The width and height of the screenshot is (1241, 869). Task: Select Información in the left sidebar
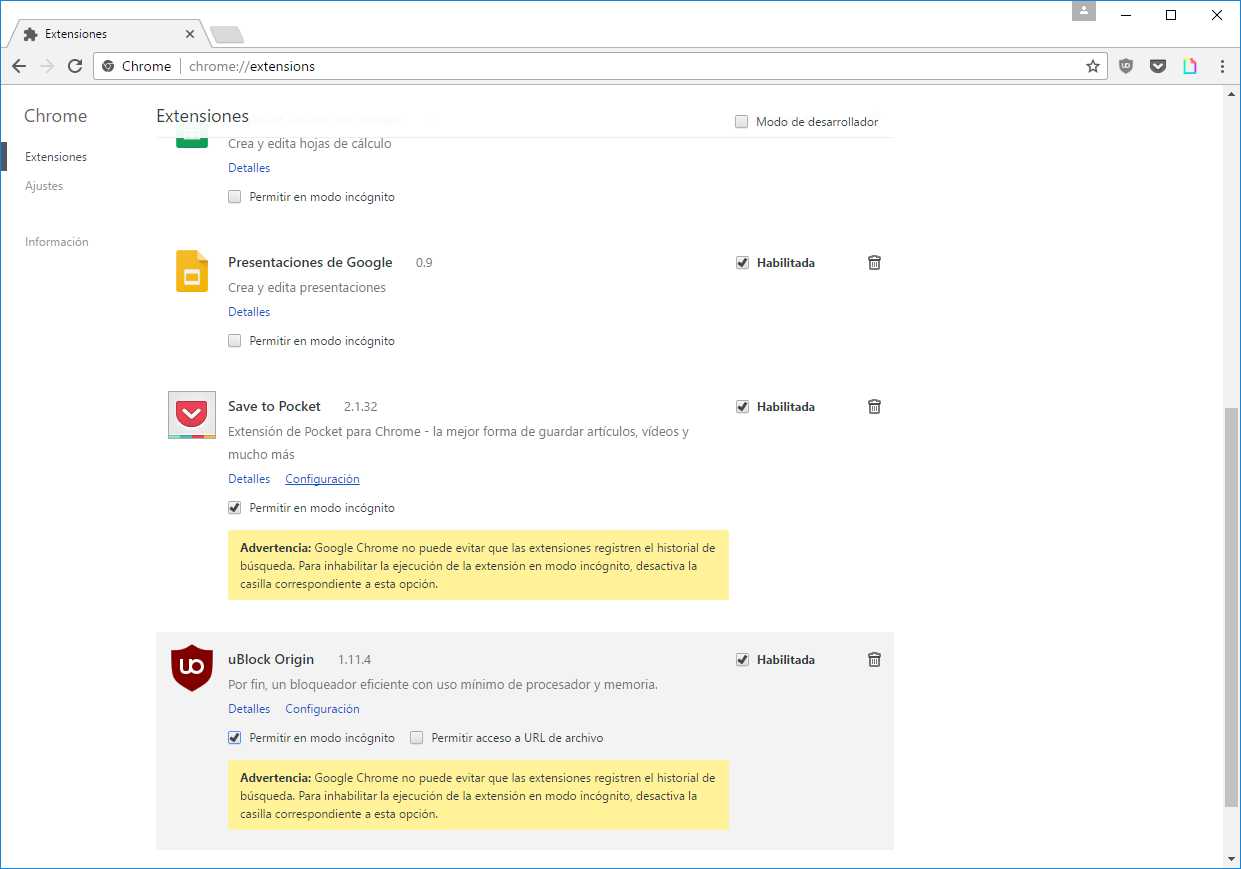pyautogui.click(x=57, y=242)
